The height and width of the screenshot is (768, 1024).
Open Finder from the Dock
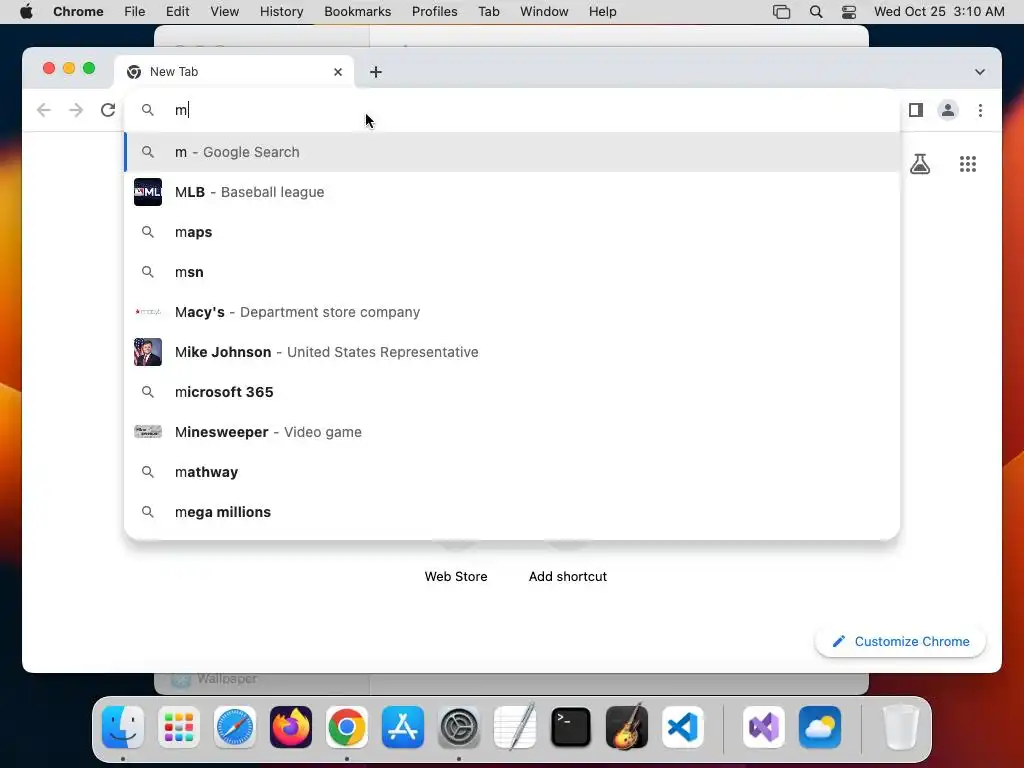pyautogui.click(x=123, y=727)
